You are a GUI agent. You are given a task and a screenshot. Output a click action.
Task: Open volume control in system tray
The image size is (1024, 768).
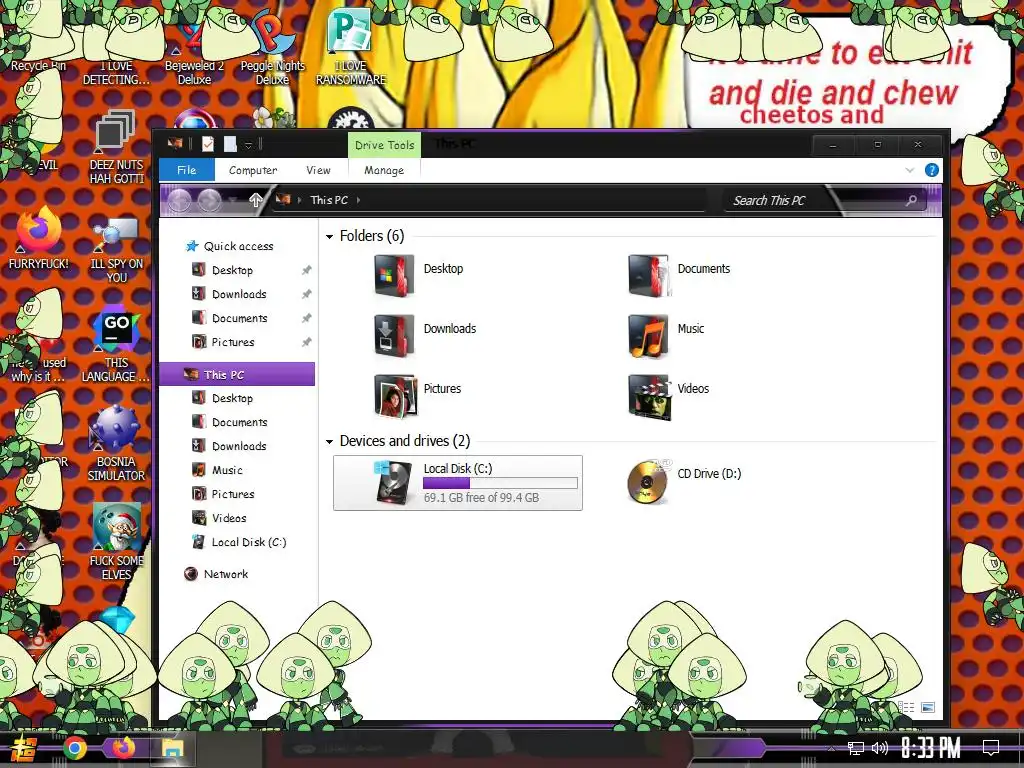880,748
